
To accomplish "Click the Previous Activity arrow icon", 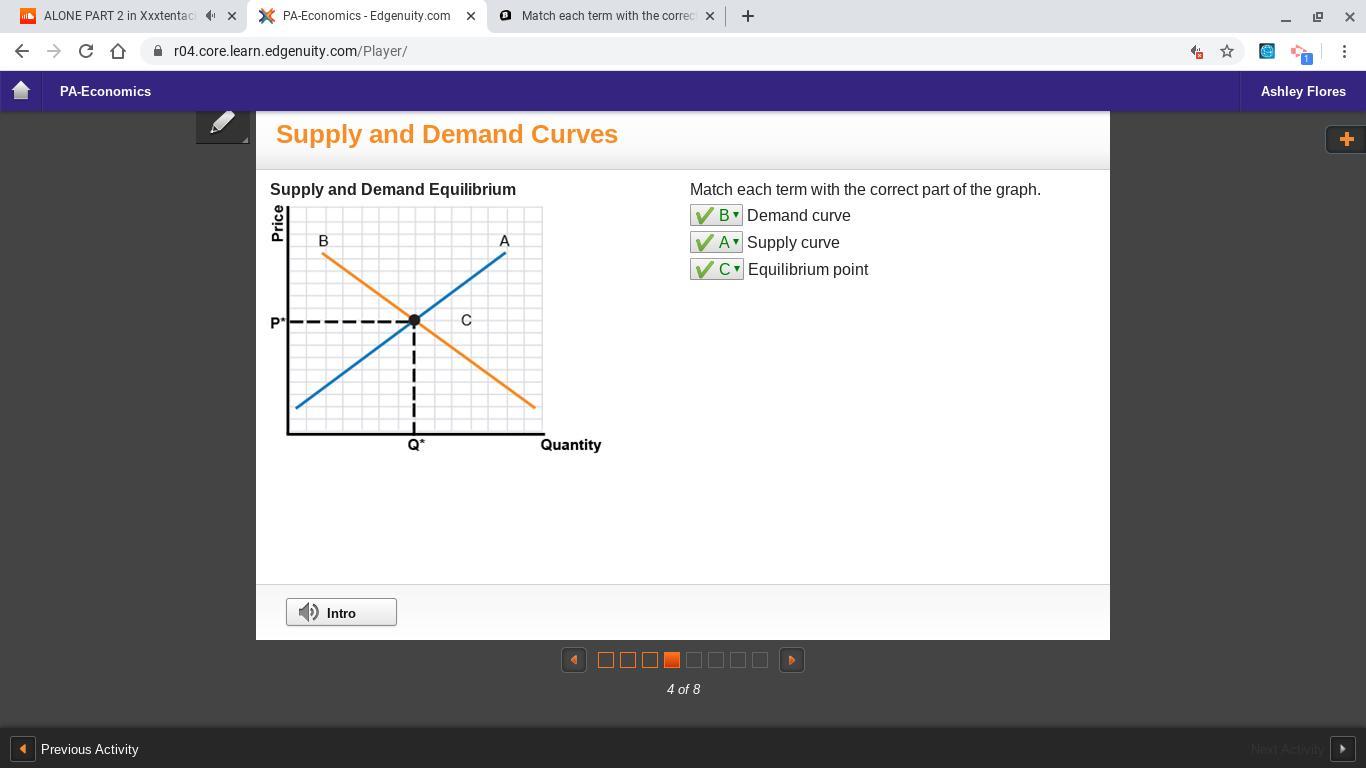I will tap(22, 749).
